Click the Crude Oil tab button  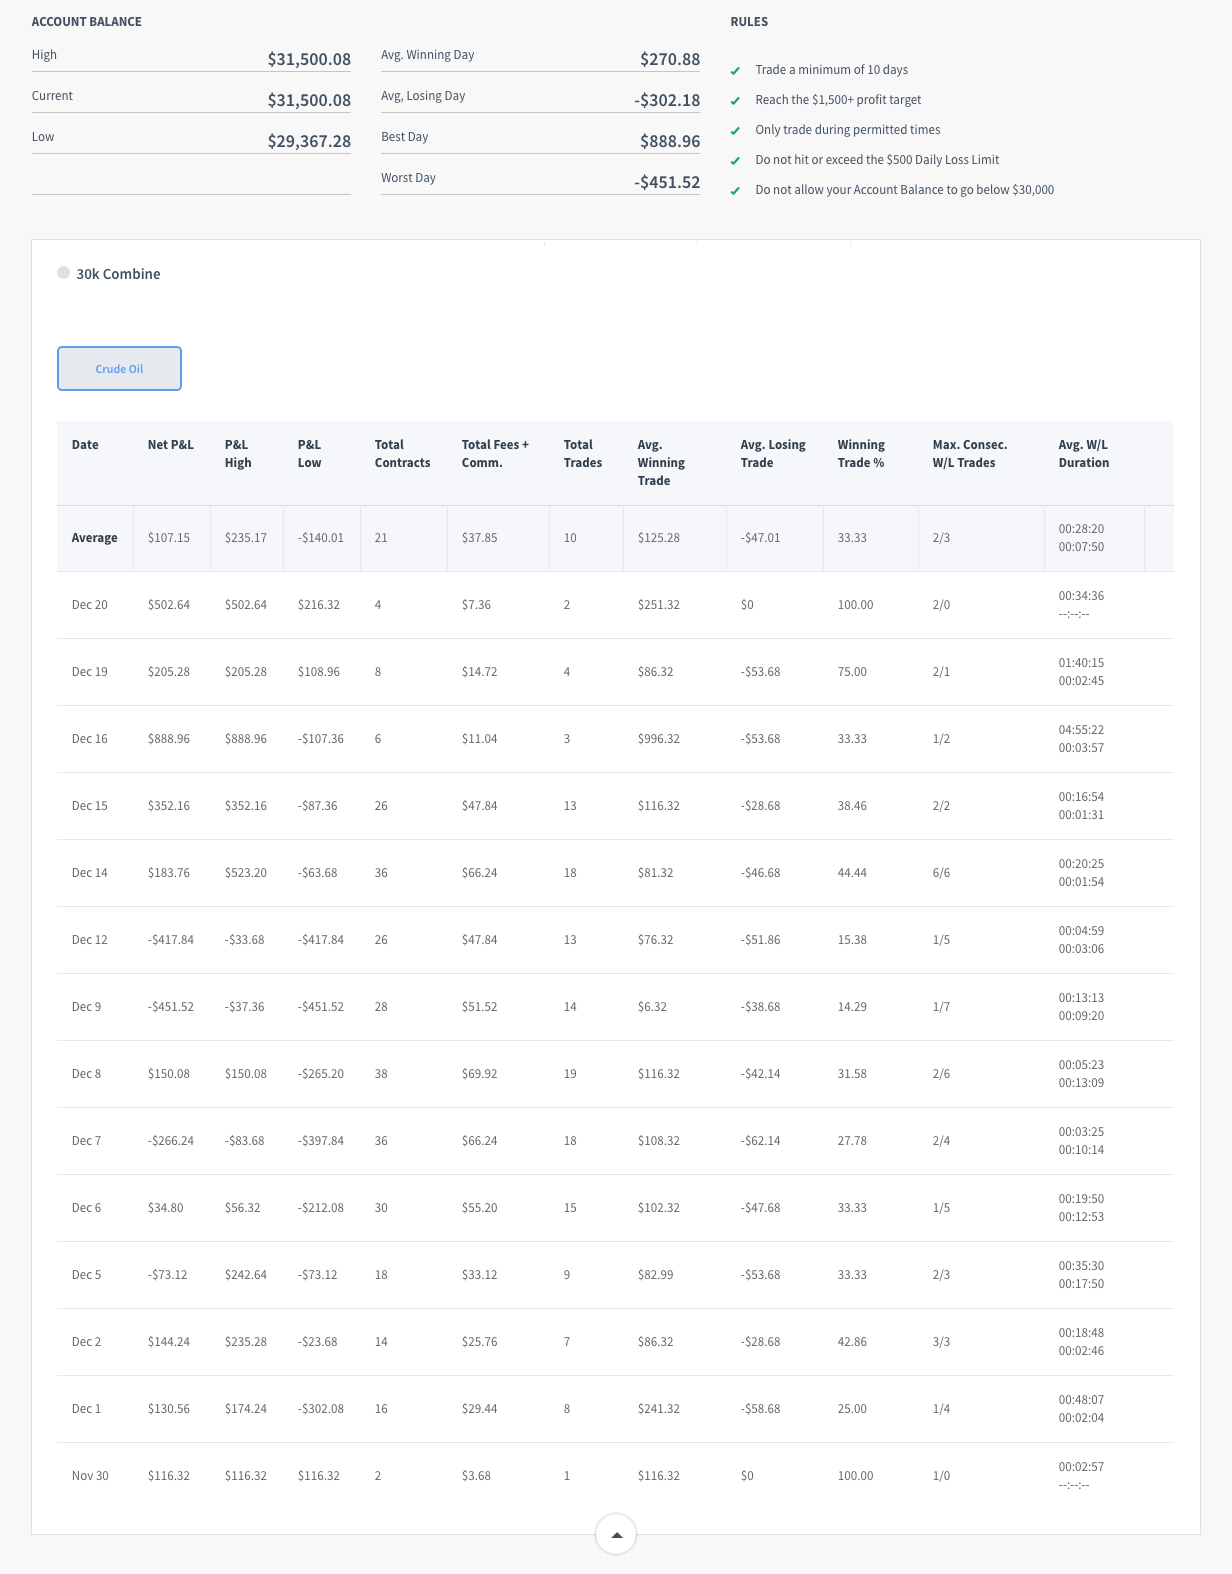[x=119, y=369]
